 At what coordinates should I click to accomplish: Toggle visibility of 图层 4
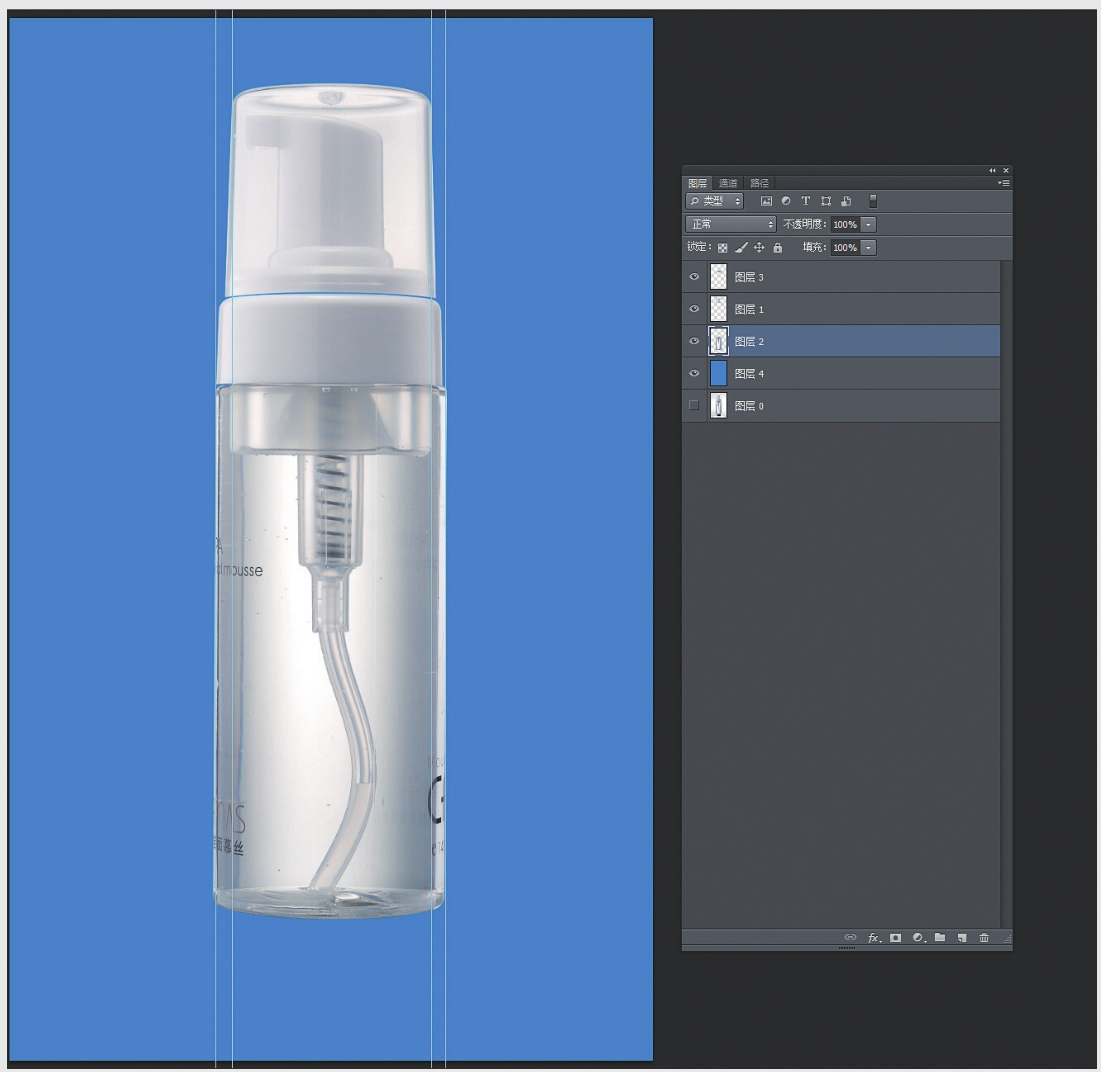tap(694, 373)
